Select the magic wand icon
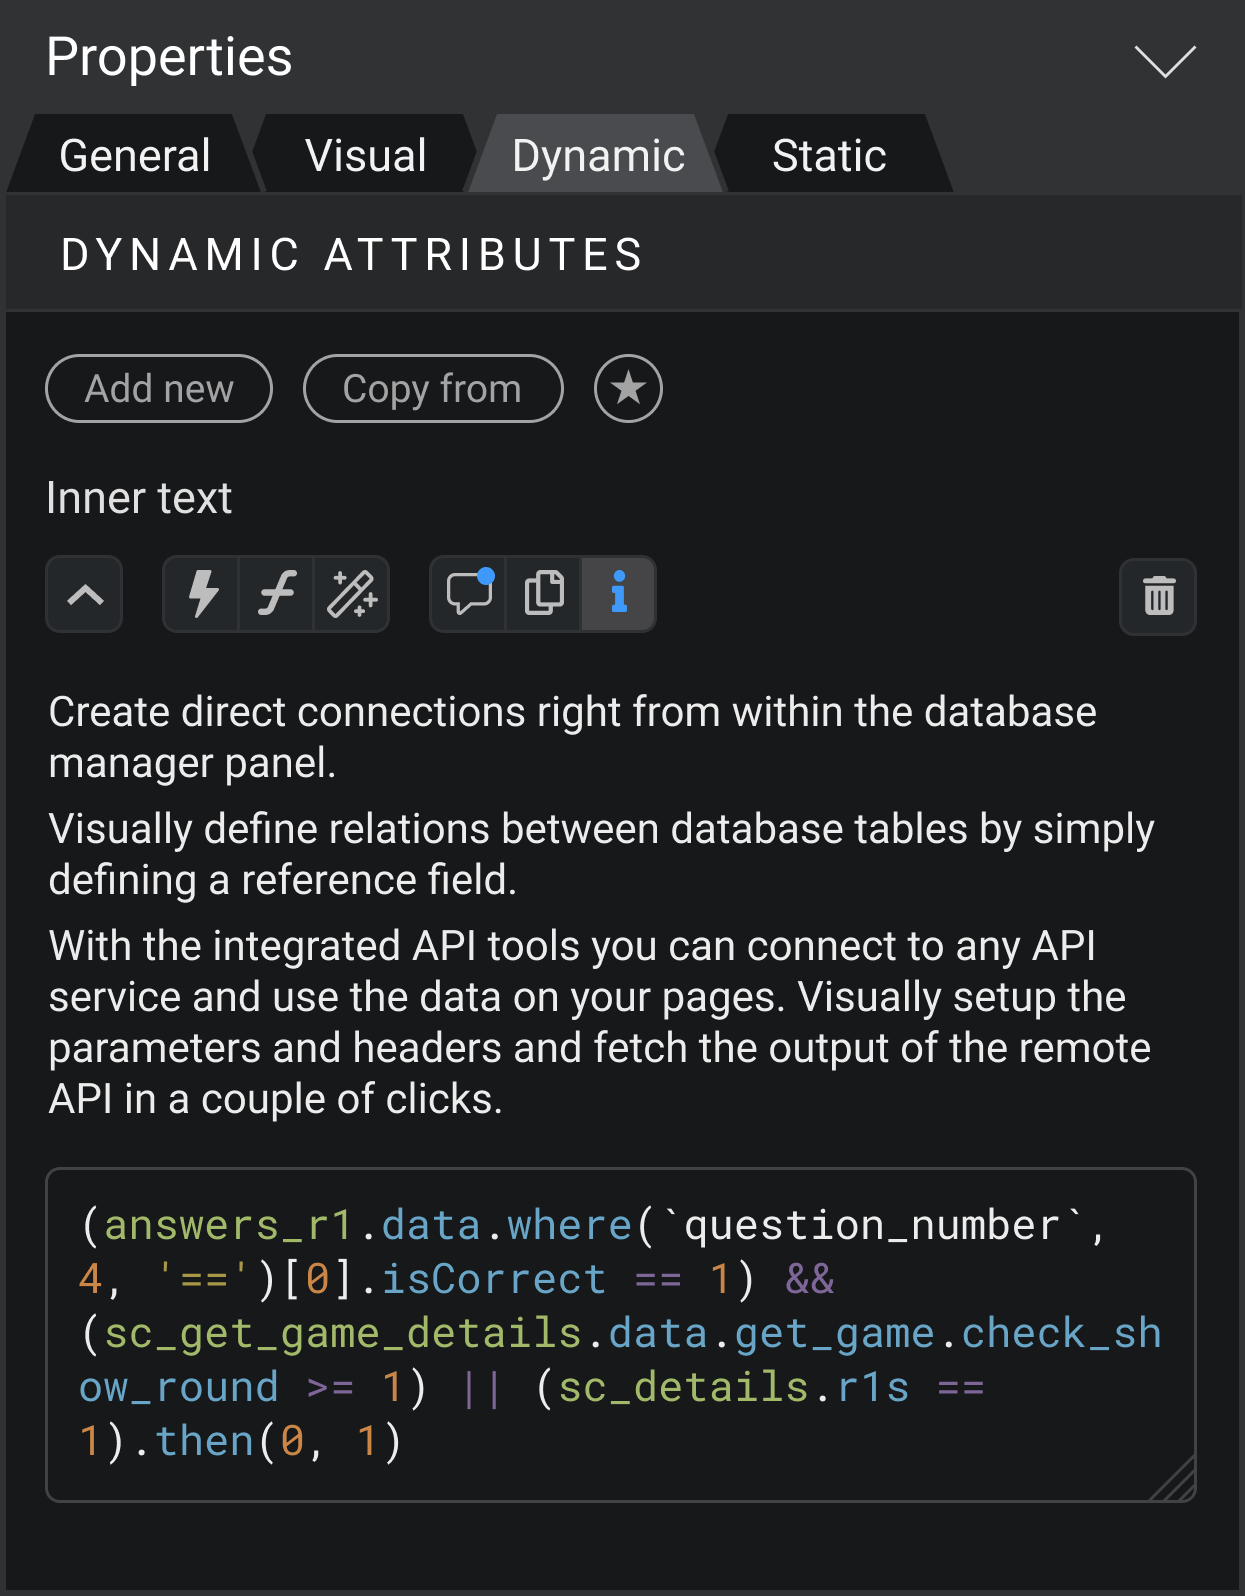1245x1596 pixels. tap(352, 595)
